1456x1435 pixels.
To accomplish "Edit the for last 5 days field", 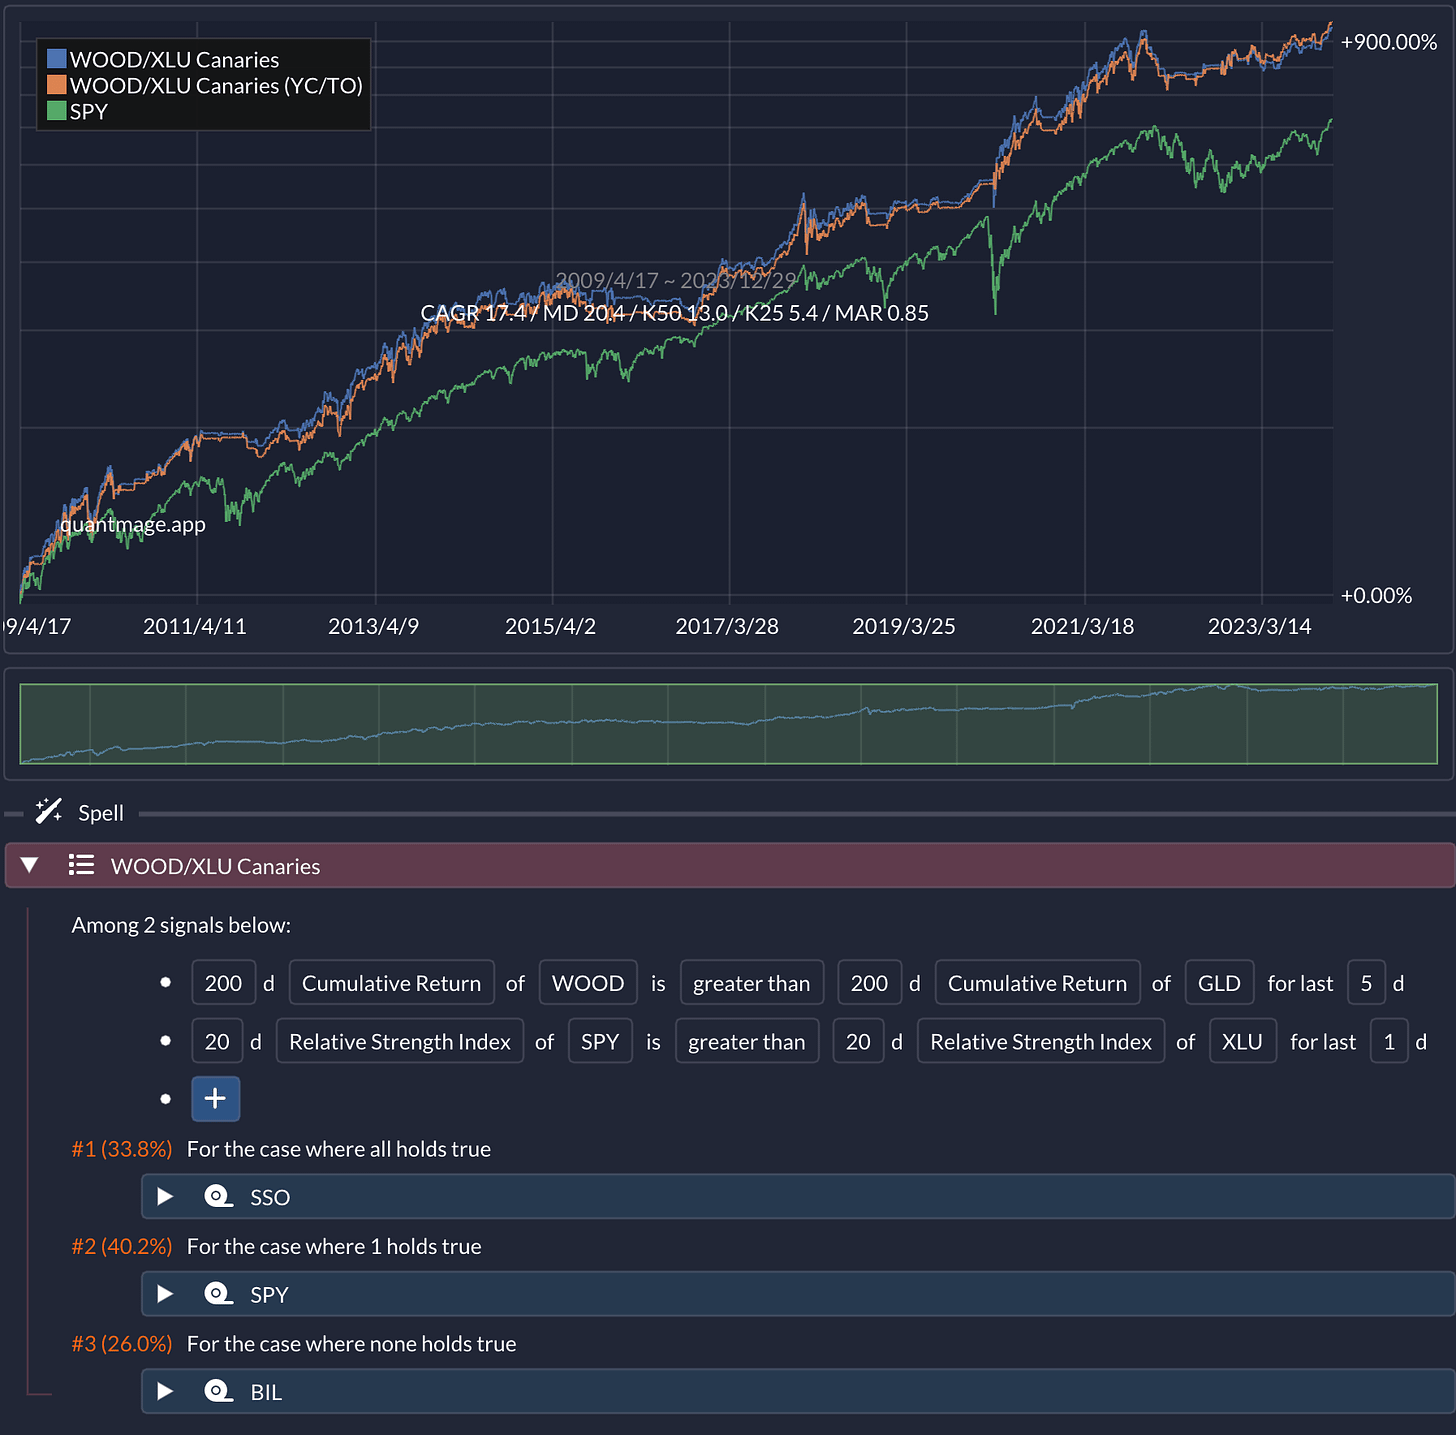I will coord(1366,983).
